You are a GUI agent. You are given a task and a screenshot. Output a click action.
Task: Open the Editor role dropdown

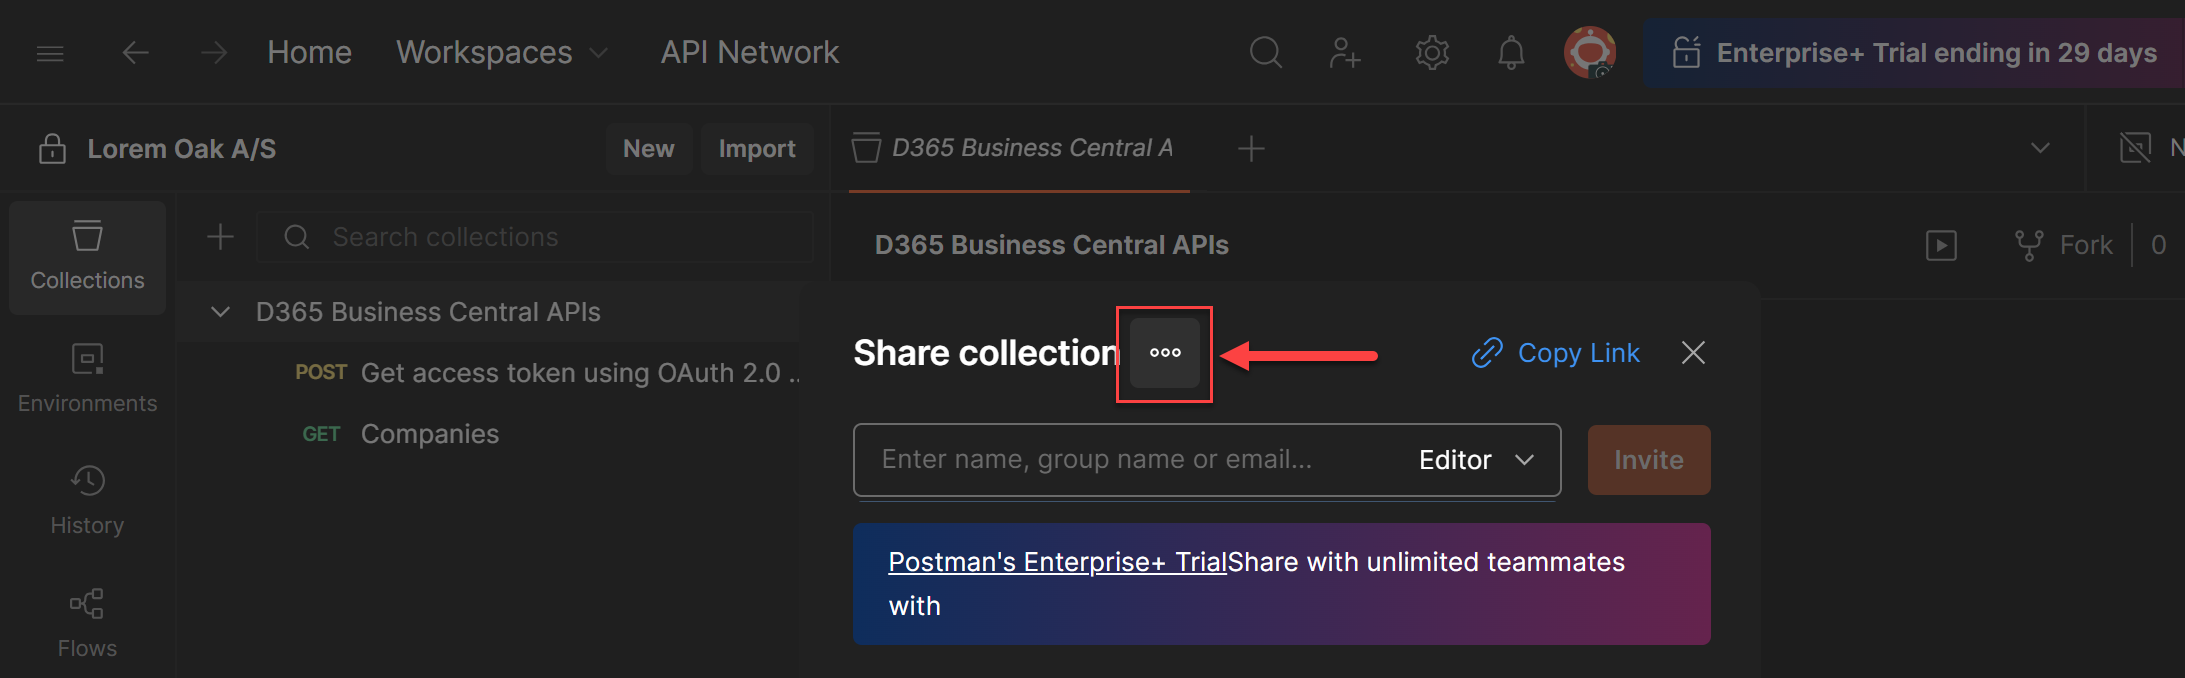1476,460
